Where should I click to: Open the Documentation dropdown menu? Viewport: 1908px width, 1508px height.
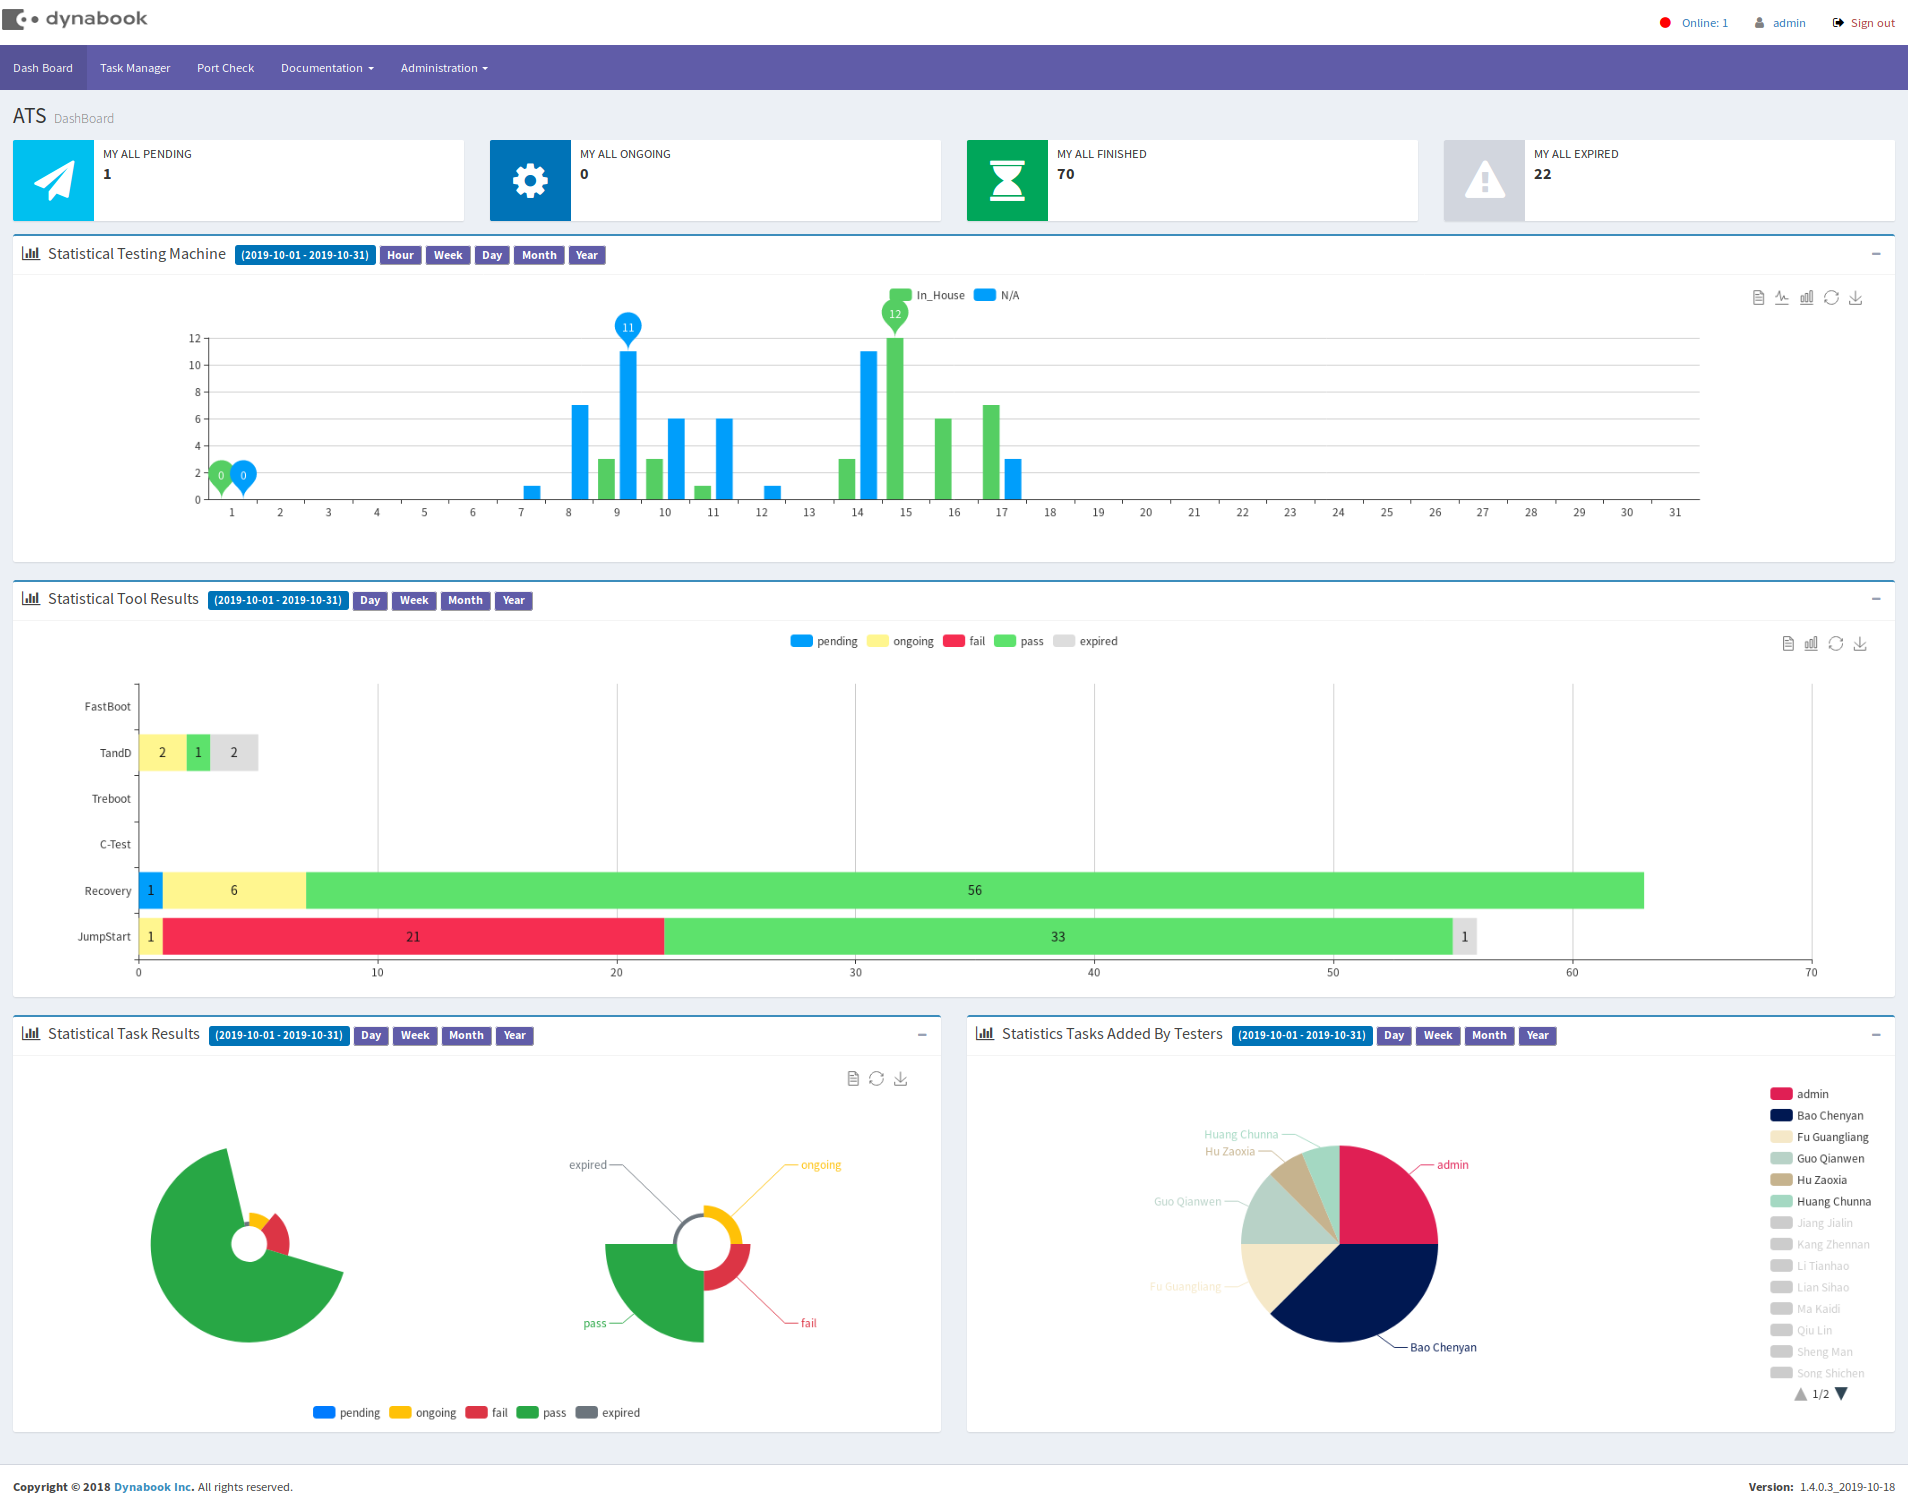click(327, 68)
